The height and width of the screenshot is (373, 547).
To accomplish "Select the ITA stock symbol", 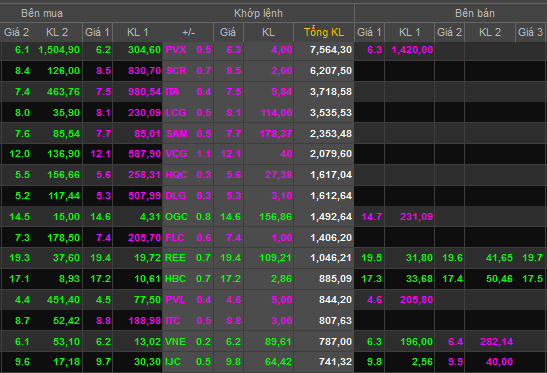I will 172,91.
